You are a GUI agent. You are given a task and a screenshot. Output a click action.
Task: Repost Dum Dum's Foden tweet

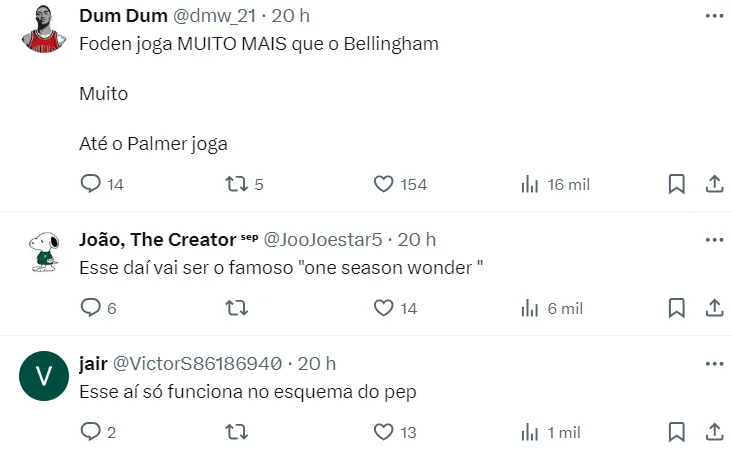235,184
